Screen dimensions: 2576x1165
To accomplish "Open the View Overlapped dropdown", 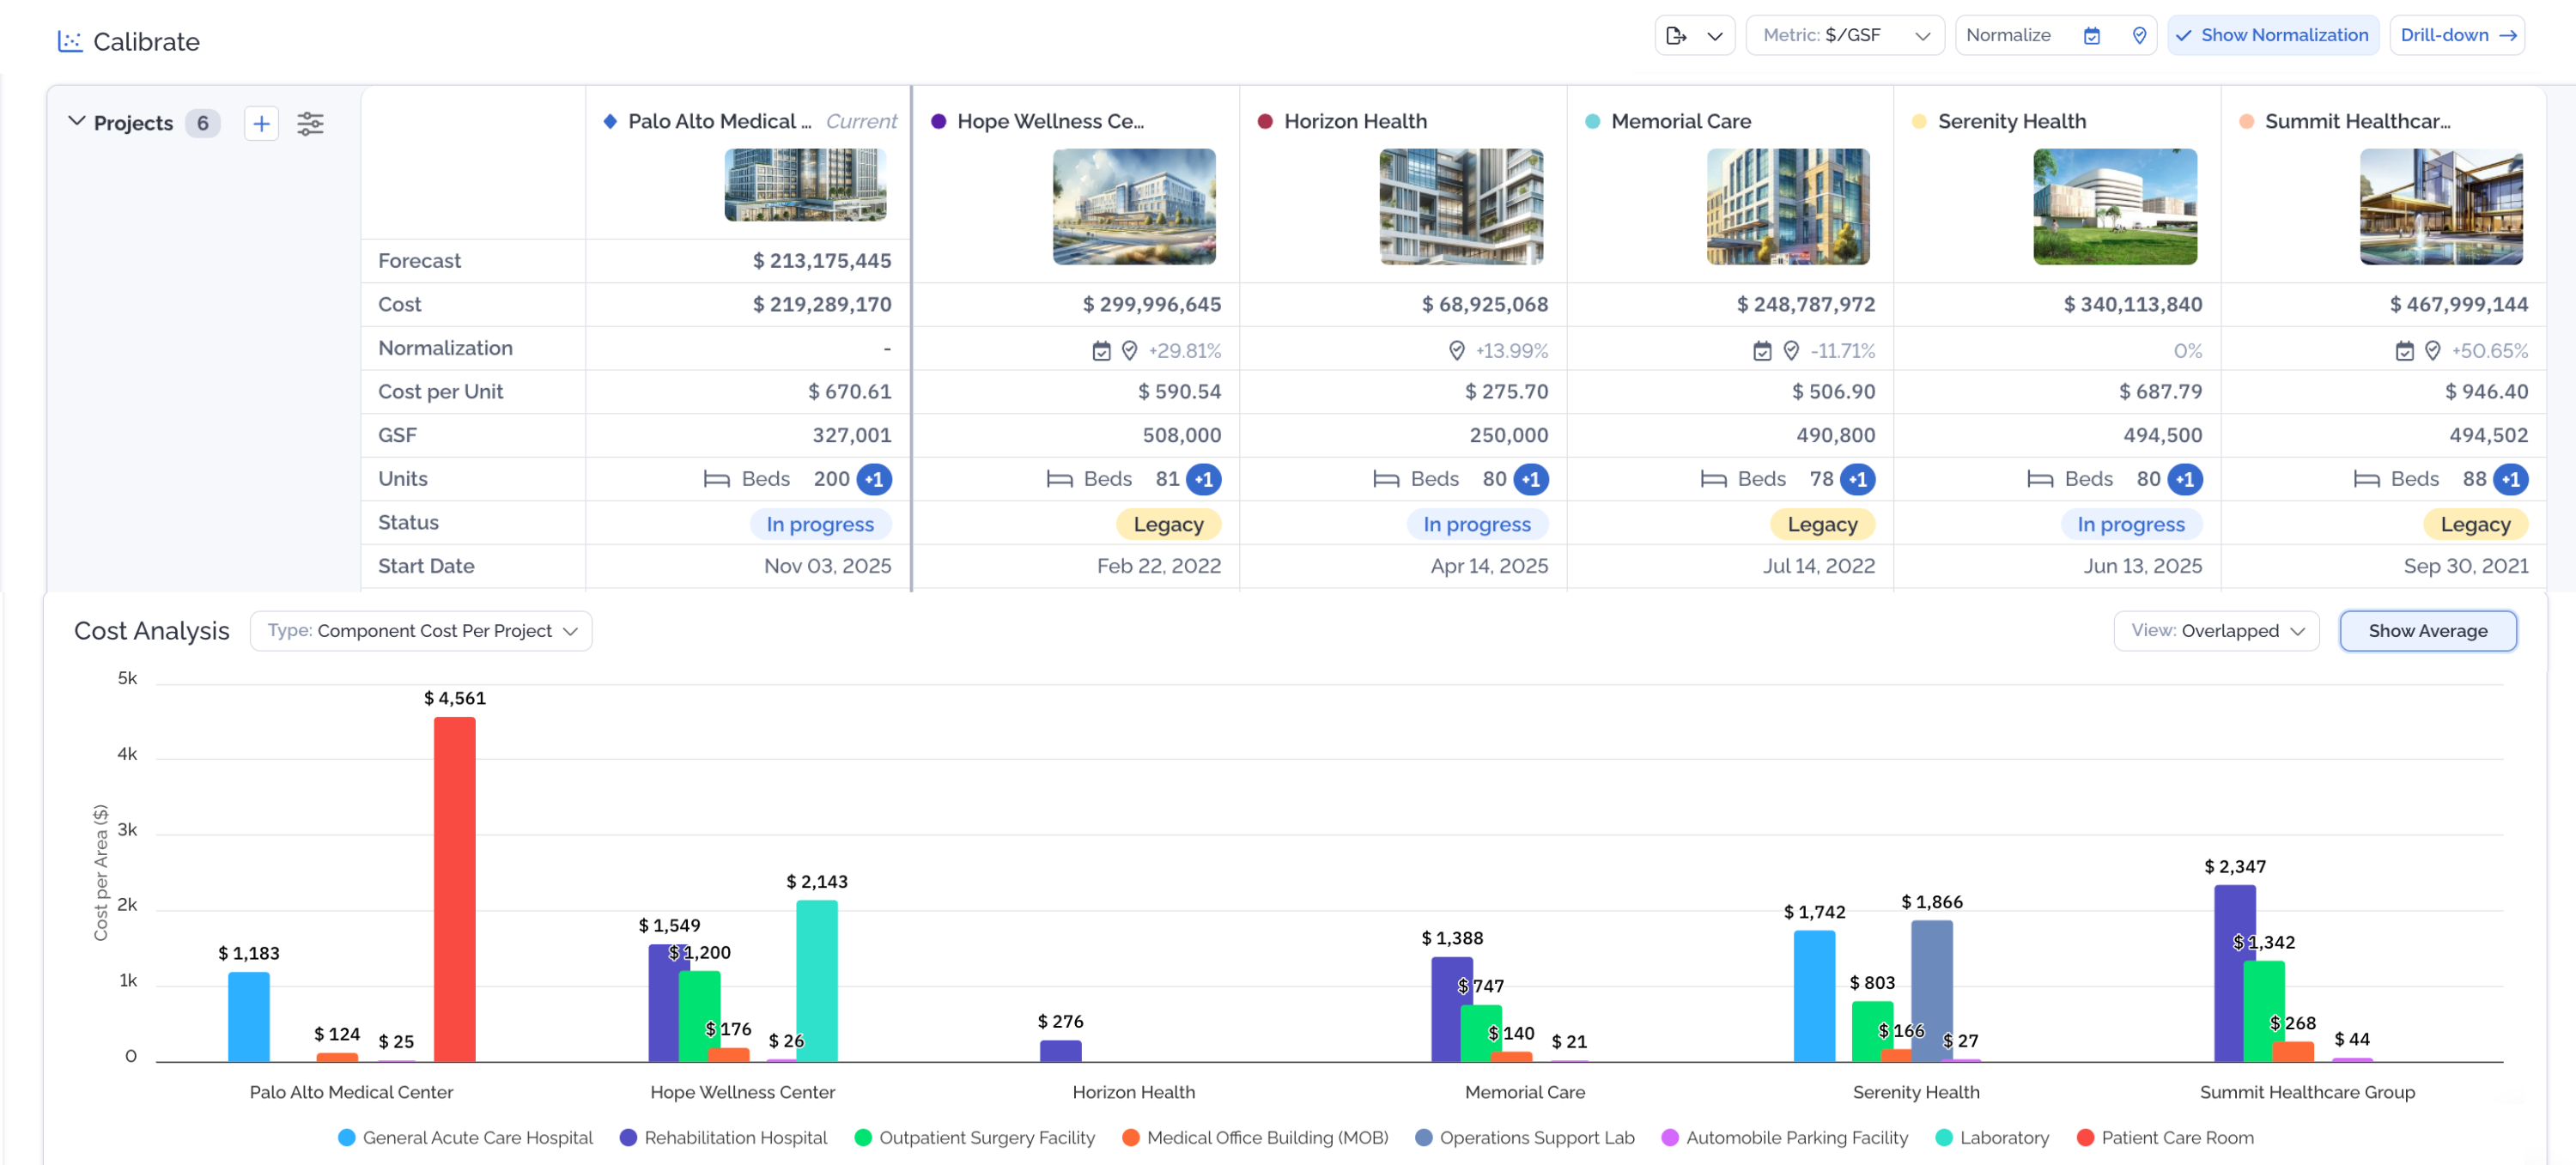I will 2216,631.
